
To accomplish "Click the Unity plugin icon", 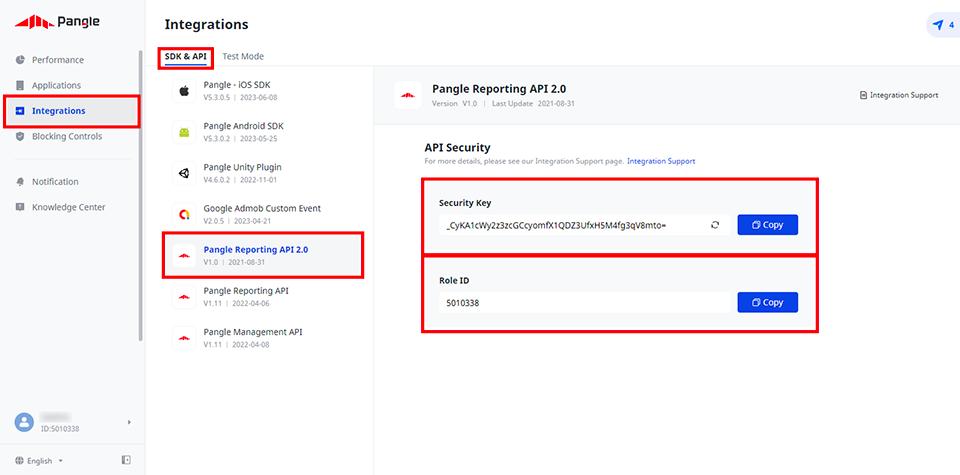I will pyautogui.click(x=184, y=173).
